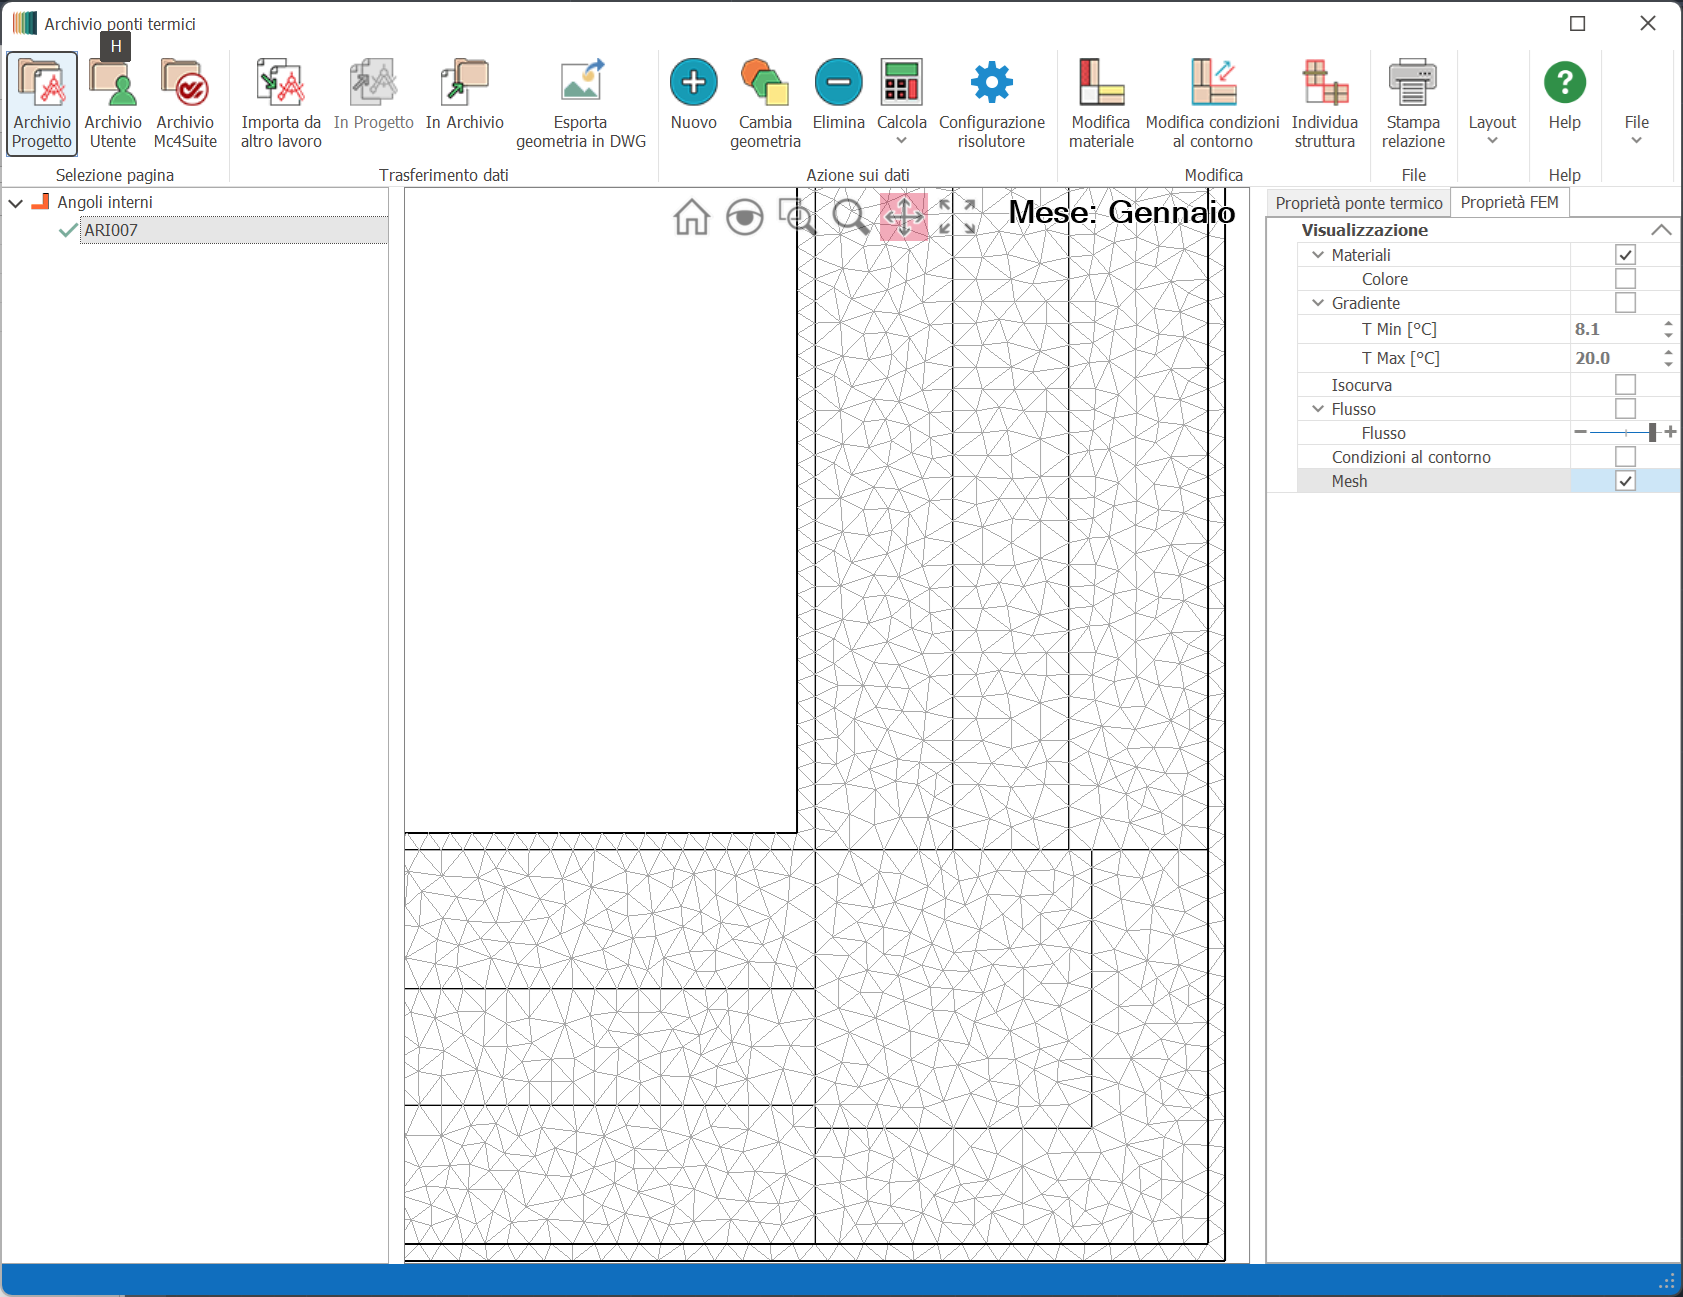Collapse the Materiali group
The width and height of the screenshot is (1683, 1297).
1318,255
